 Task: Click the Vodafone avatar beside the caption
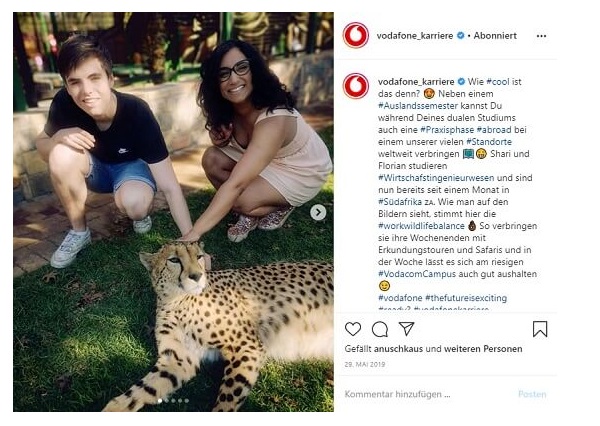(x=356, y=86)
